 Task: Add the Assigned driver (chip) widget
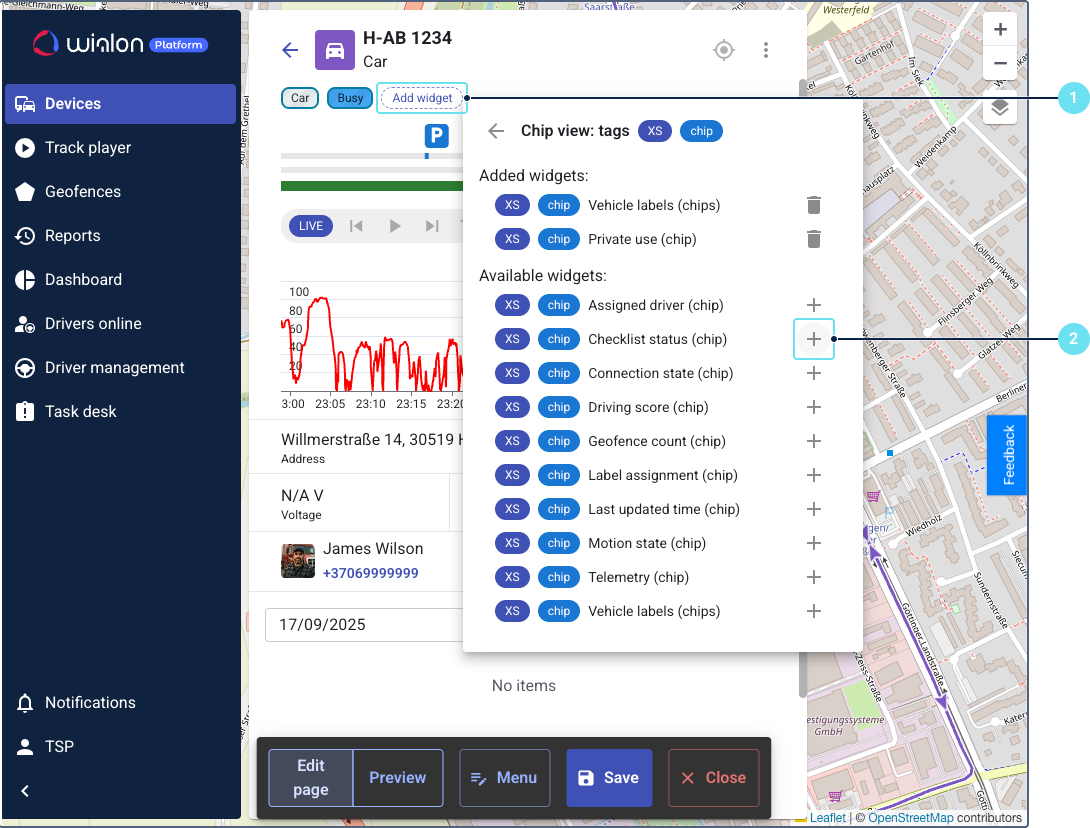[x=814, y=305]
